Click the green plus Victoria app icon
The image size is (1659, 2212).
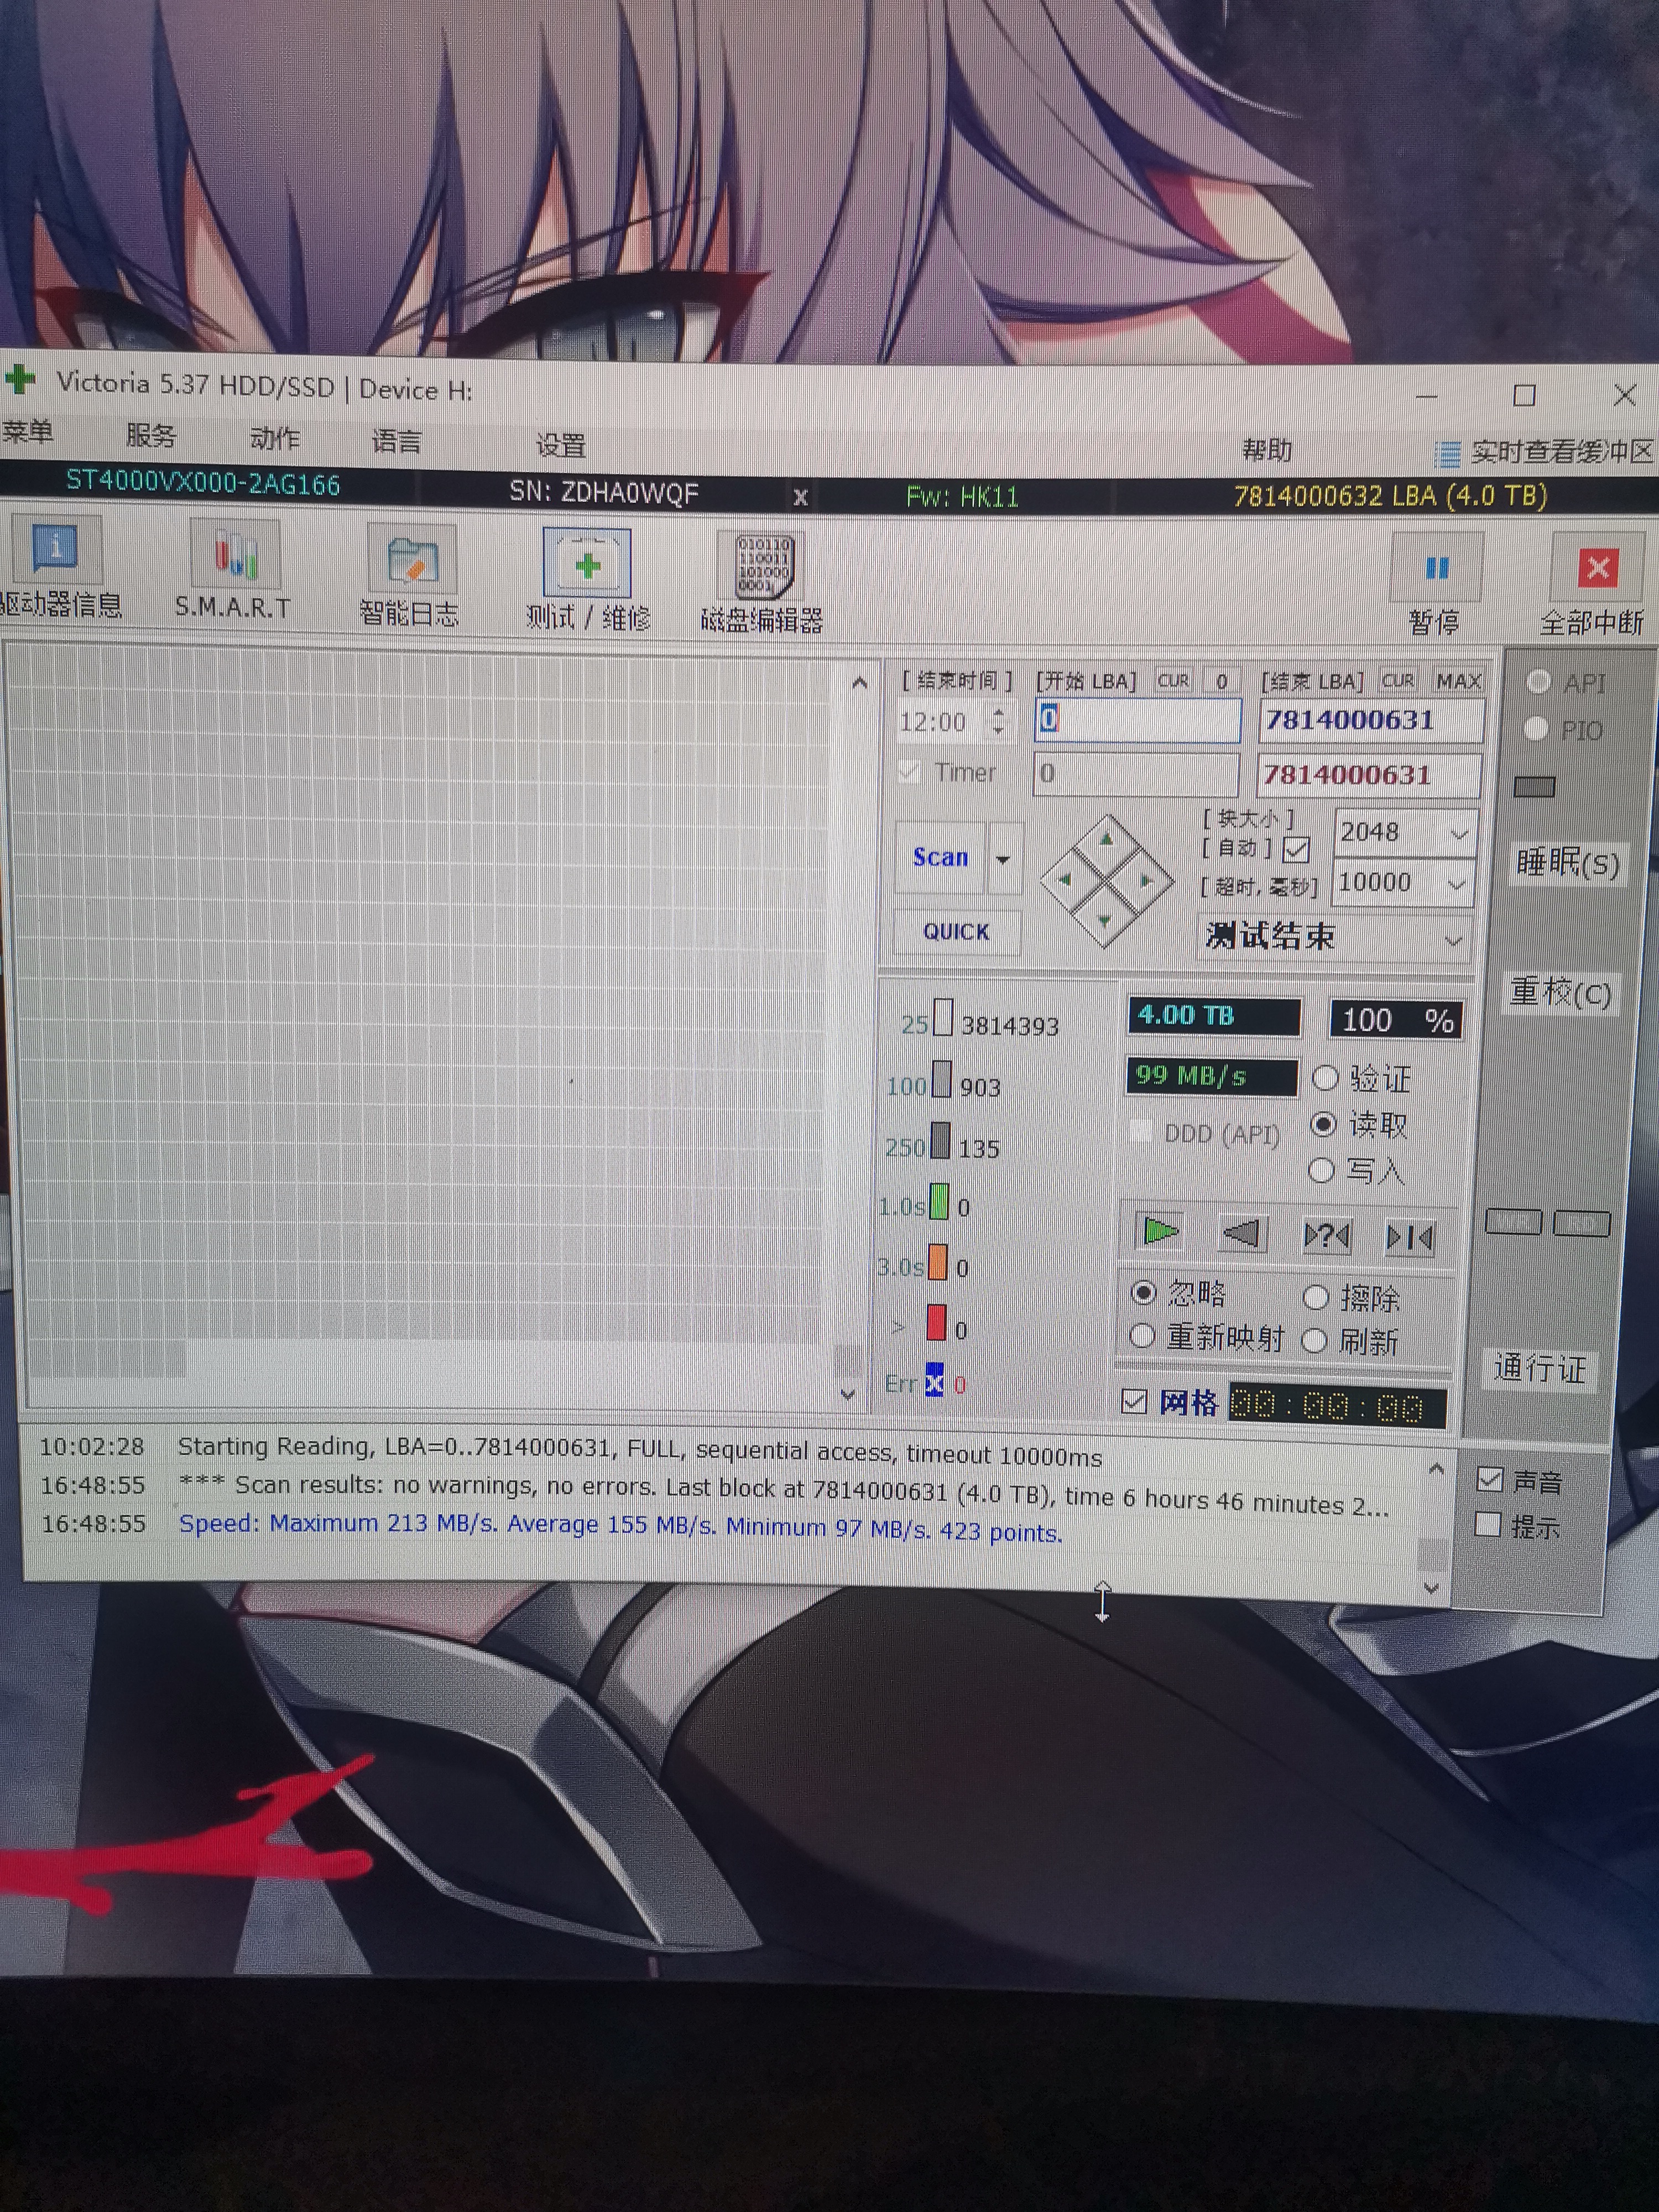point(20,379)
